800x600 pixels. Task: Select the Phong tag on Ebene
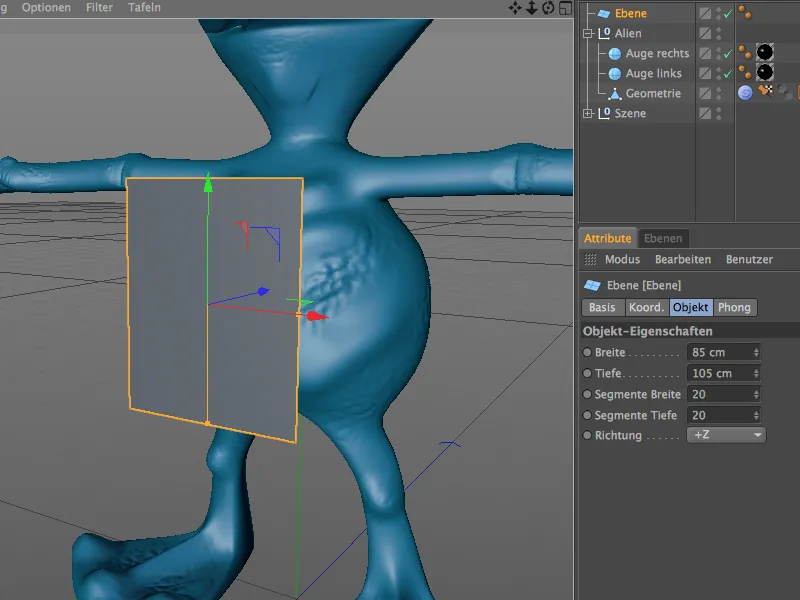(x=745, y=13)
